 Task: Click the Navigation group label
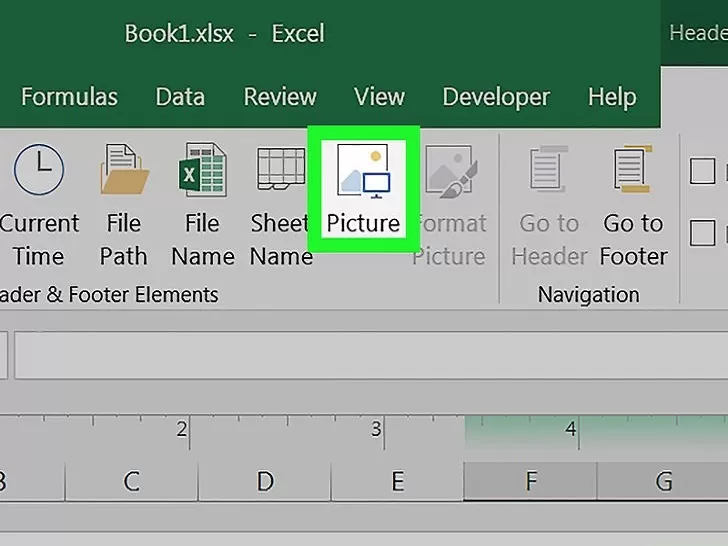(588, 294)
